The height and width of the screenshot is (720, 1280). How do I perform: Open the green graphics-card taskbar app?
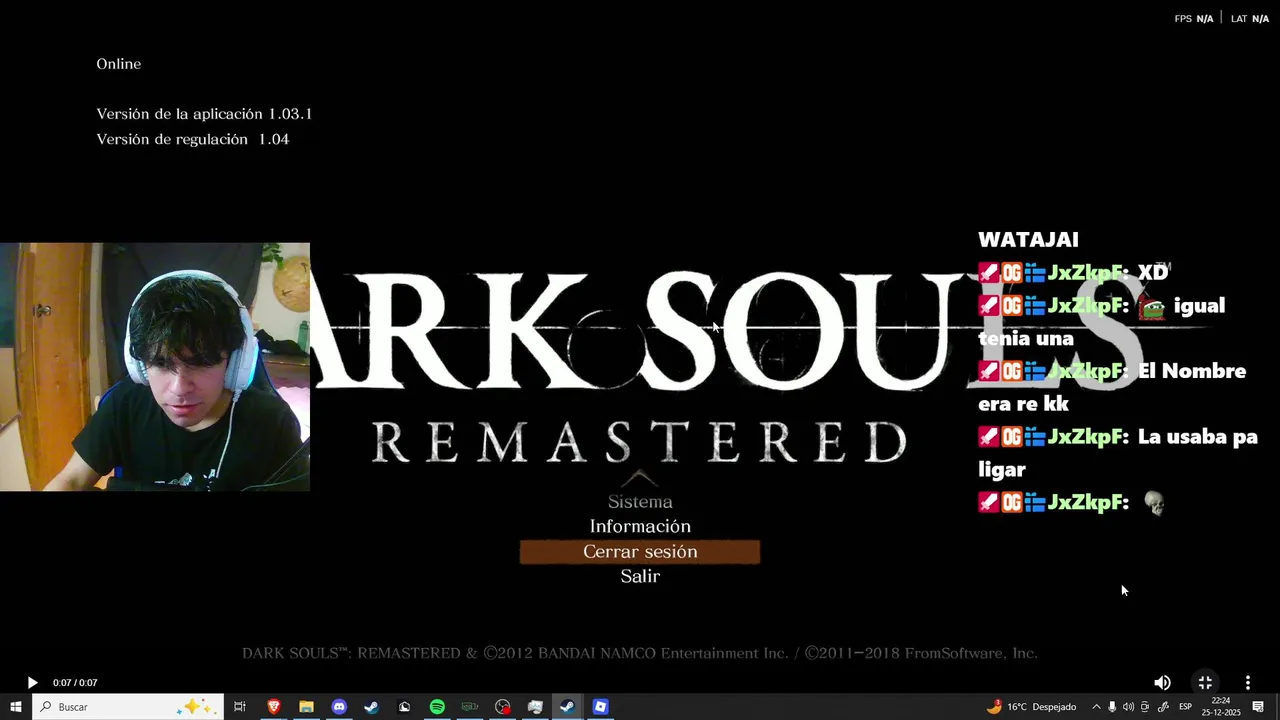tap(469, 707)
